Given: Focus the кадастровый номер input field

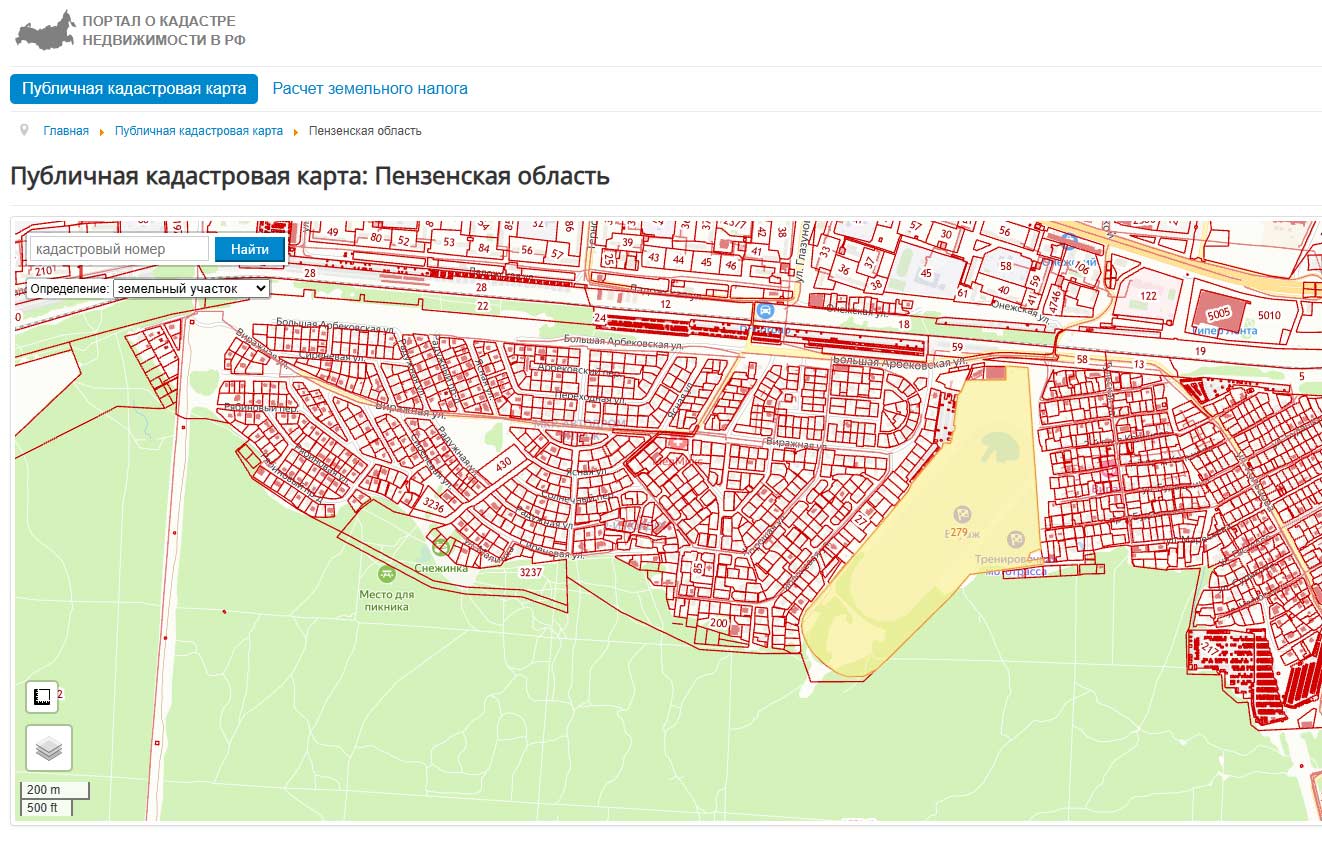Looking at the screenshot, I should (x=120, y=249).
